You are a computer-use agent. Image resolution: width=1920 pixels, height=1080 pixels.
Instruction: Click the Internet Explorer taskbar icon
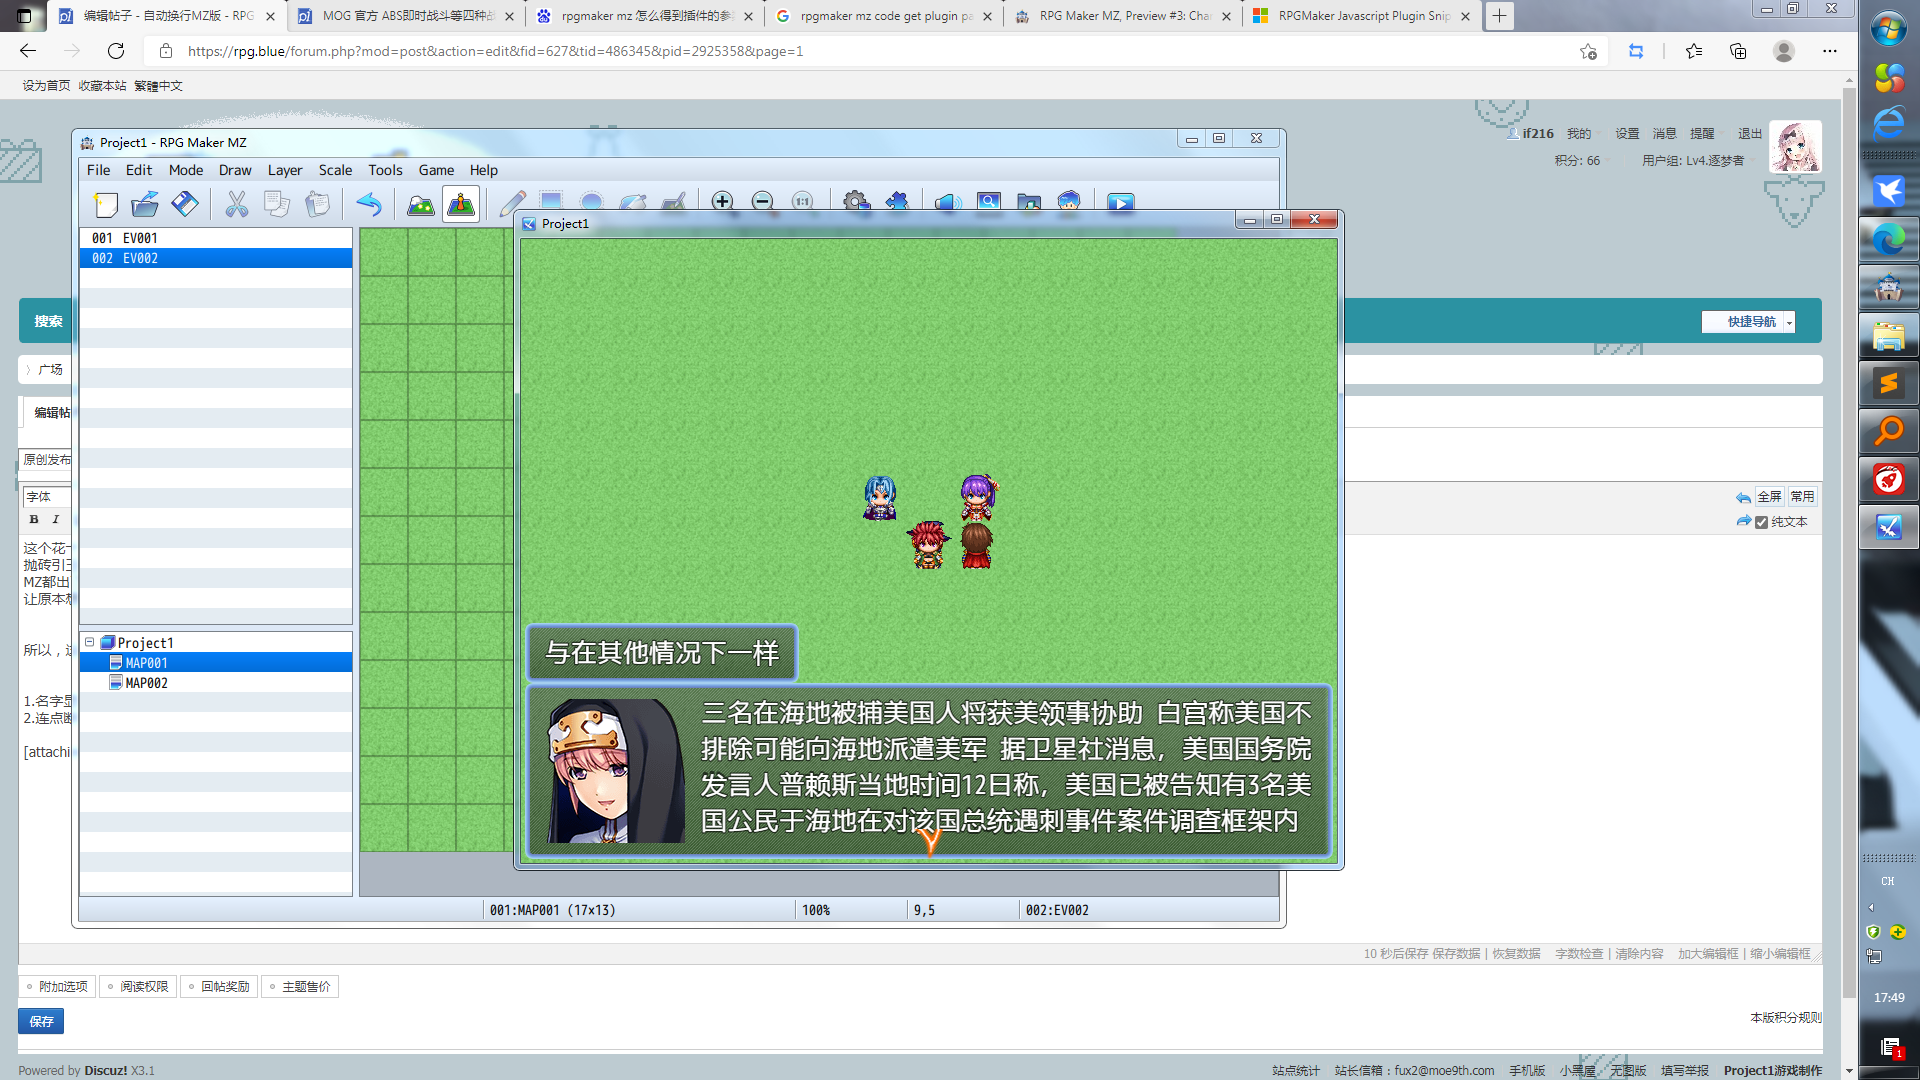[1888, 124]
